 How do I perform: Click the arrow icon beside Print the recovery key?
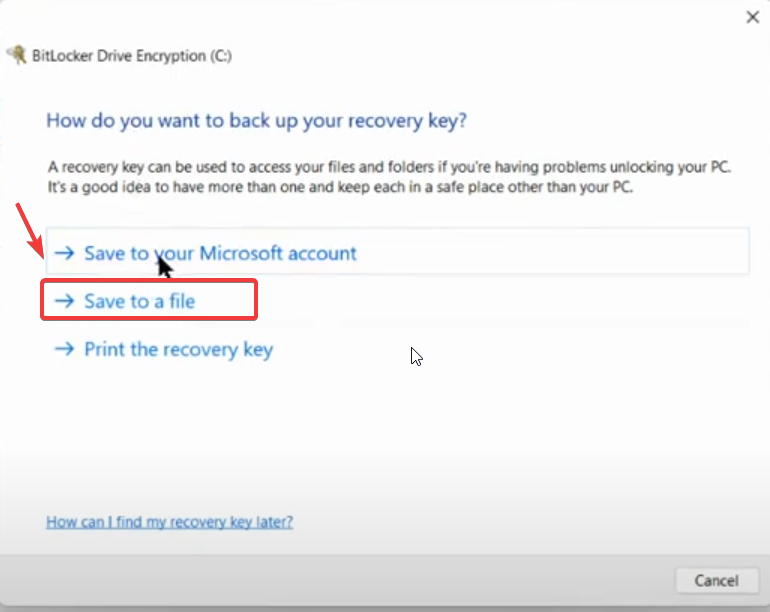click(65, 349)
